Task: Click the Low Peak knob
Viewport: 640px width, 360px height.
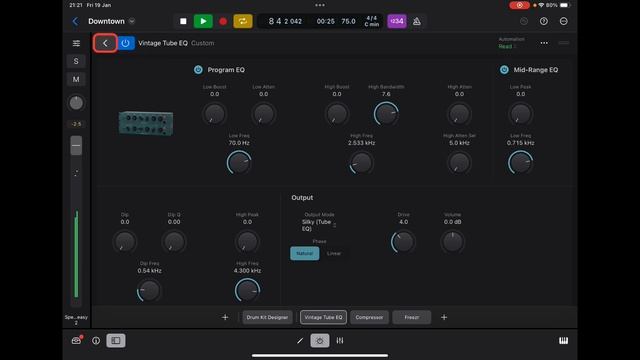Action: 520,114
